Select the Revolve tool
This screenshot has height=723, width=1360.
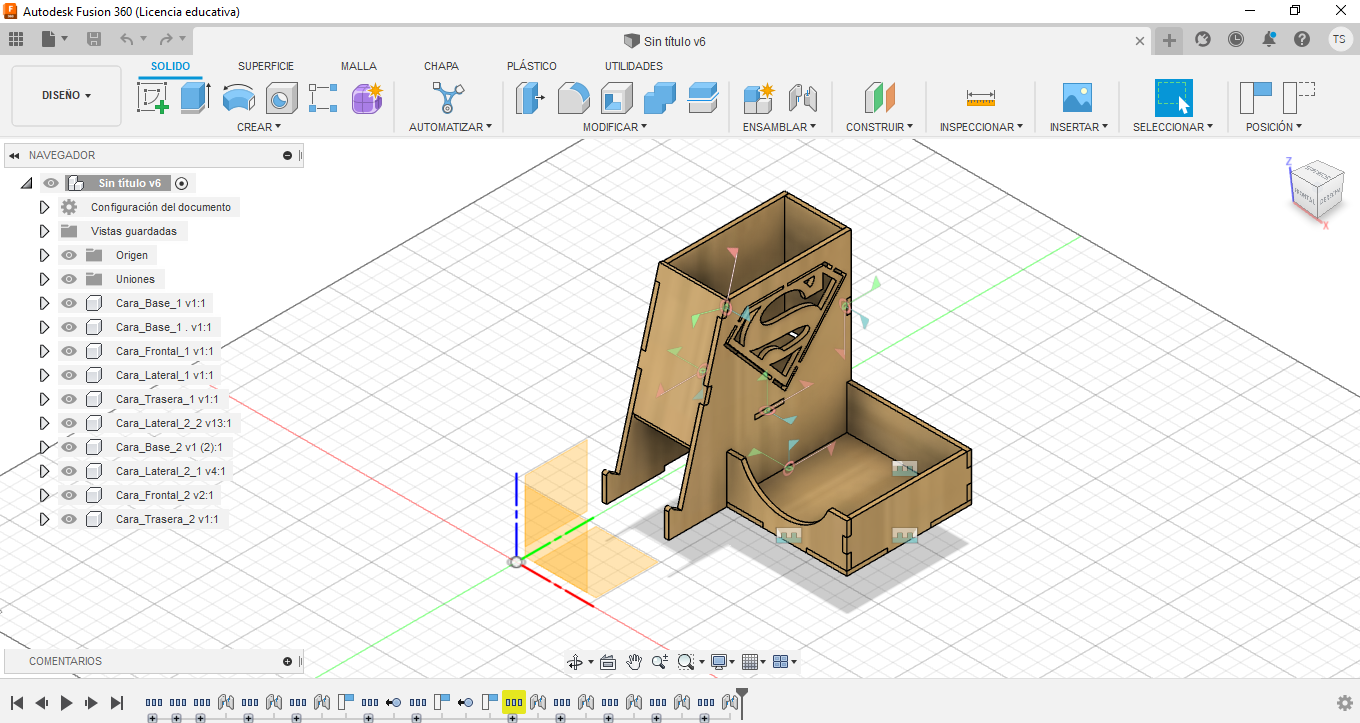click(238, 98)
